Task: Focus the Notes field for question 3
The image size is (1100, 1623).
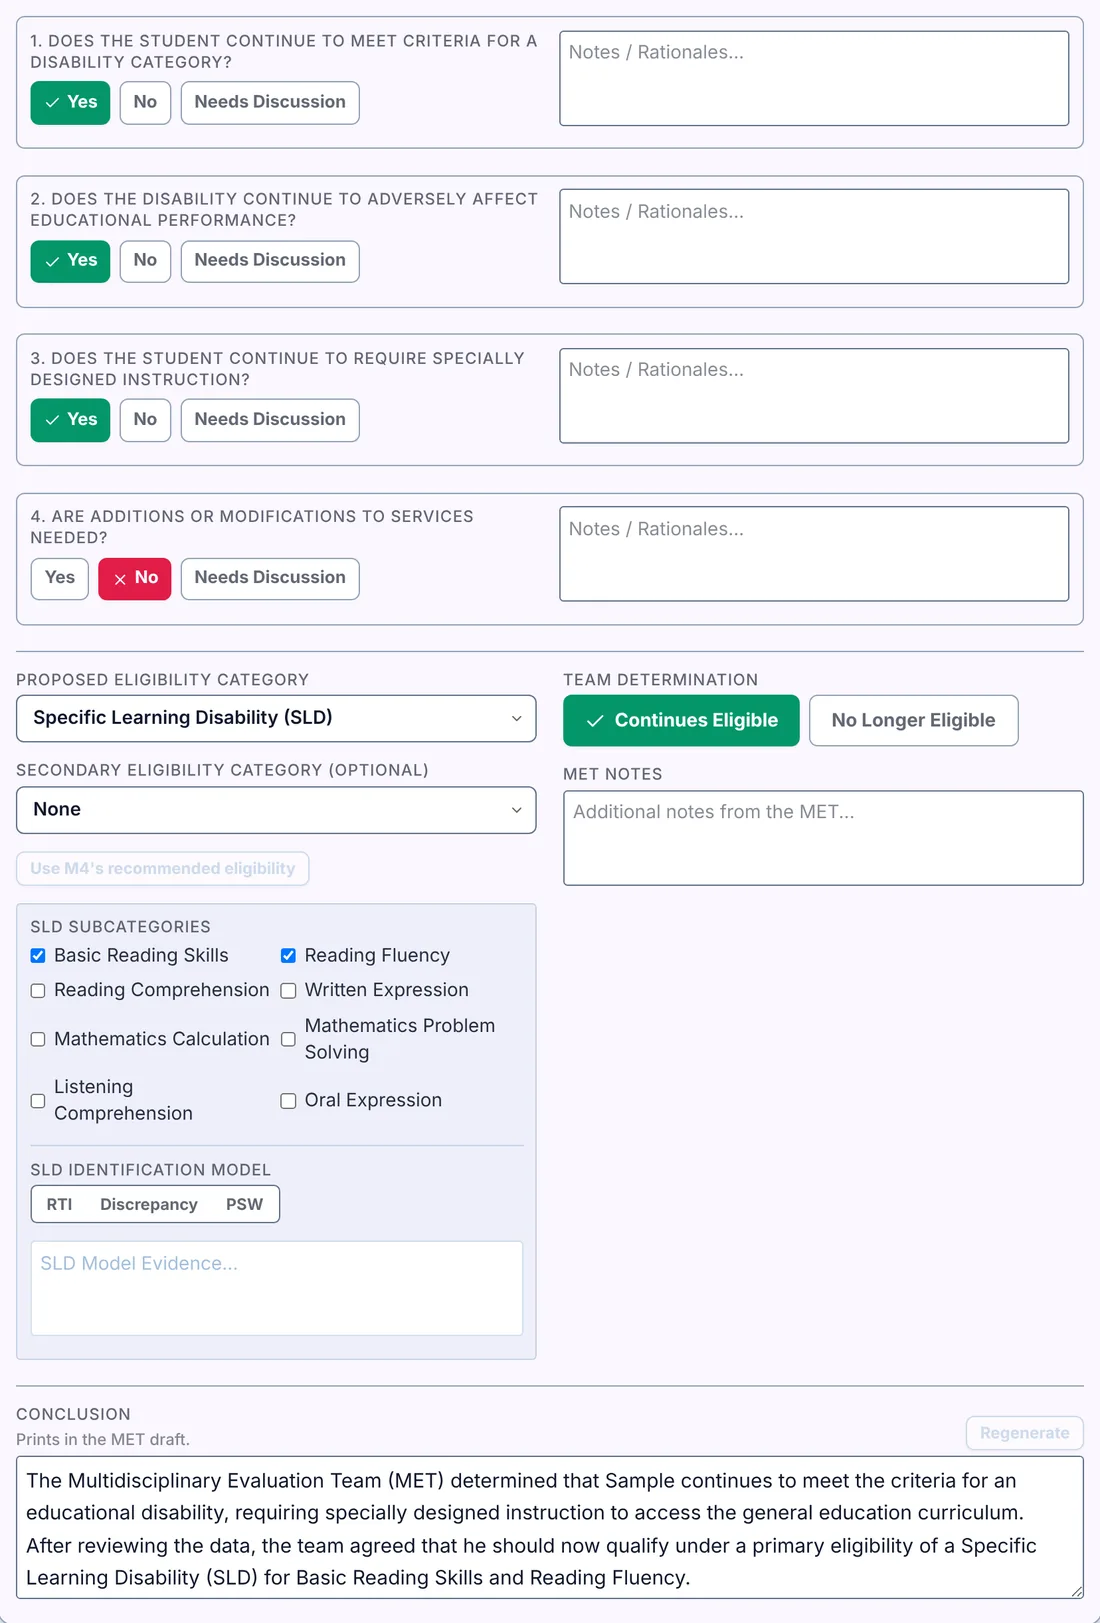Action: (x=814, y=395)
